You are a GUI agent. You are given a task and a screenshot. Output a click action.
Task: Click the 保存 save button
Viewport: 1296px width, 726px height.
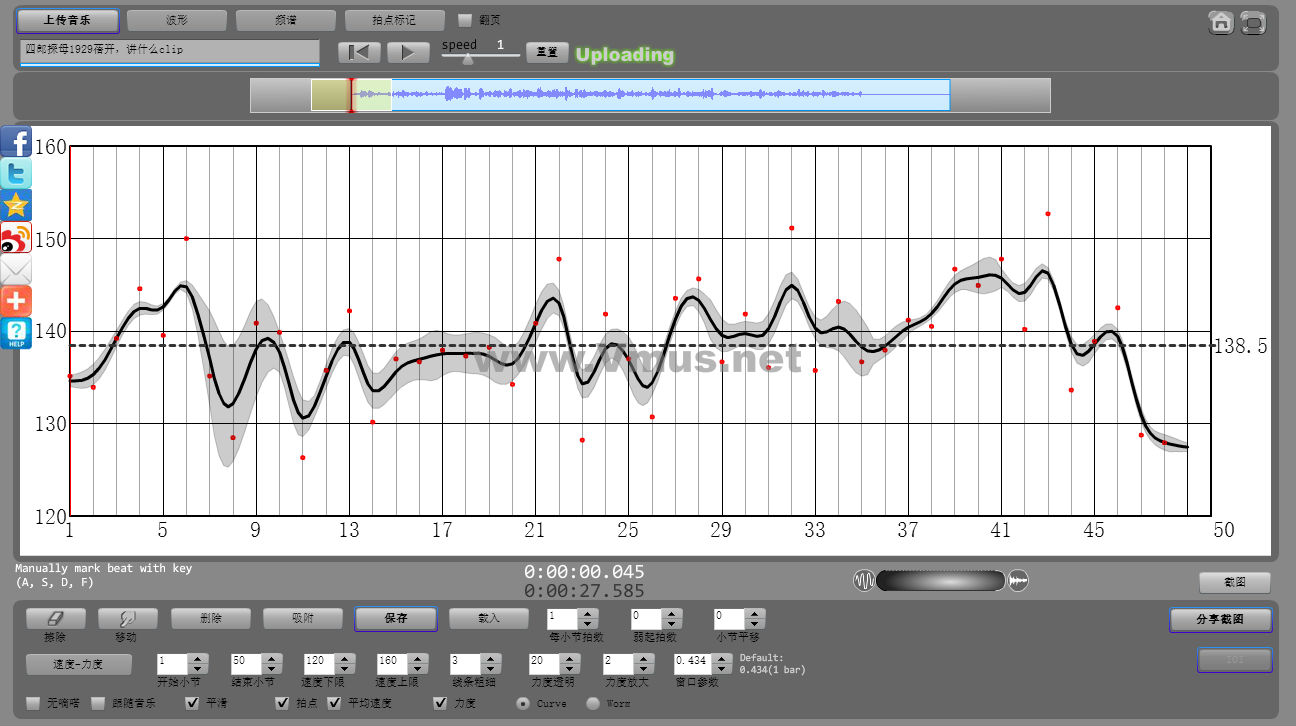[395, 619]
